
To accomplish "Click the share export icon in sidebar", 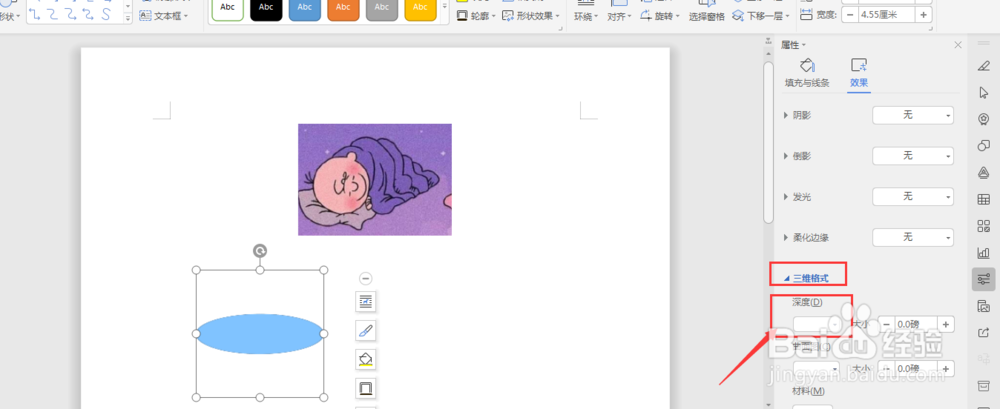I will (x=983, y=332).
